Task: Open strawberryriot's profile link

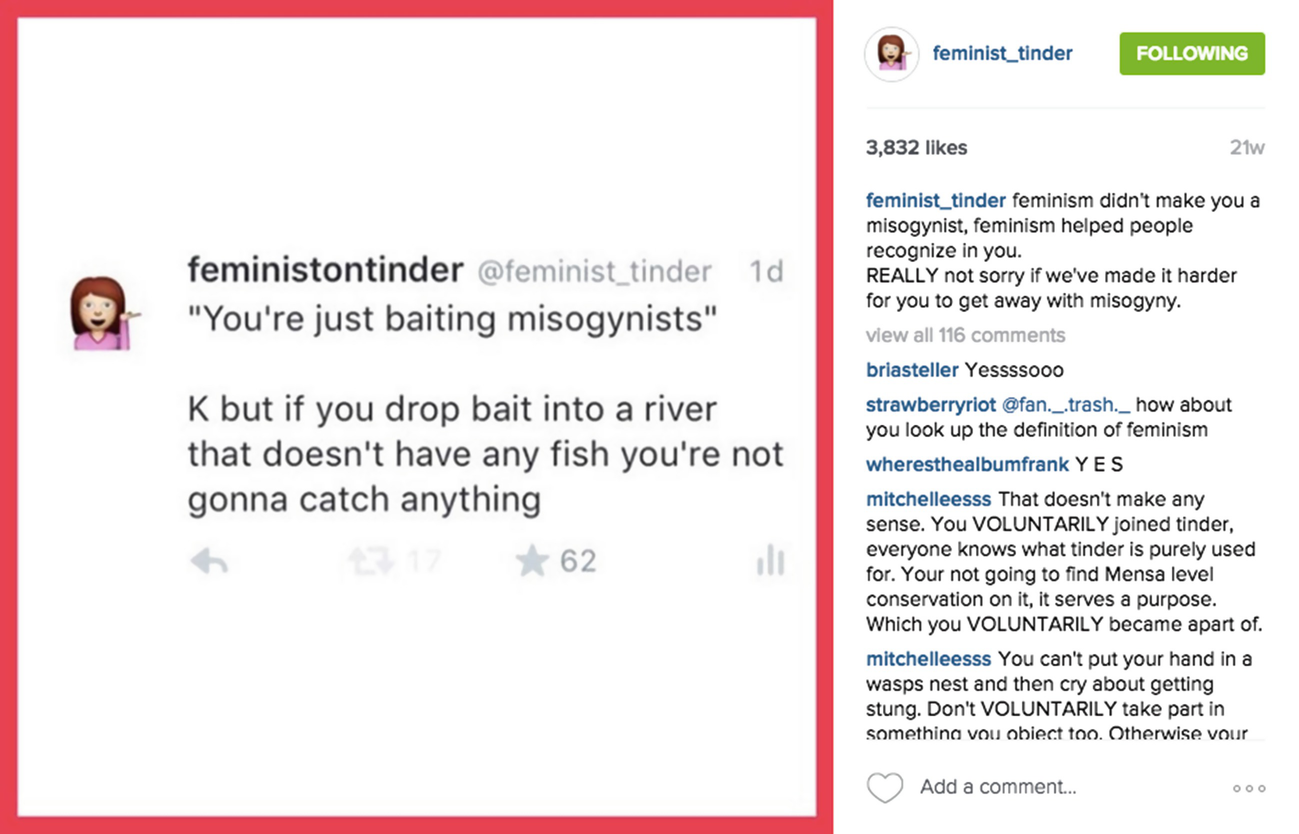Action: [x=930, y=405]
